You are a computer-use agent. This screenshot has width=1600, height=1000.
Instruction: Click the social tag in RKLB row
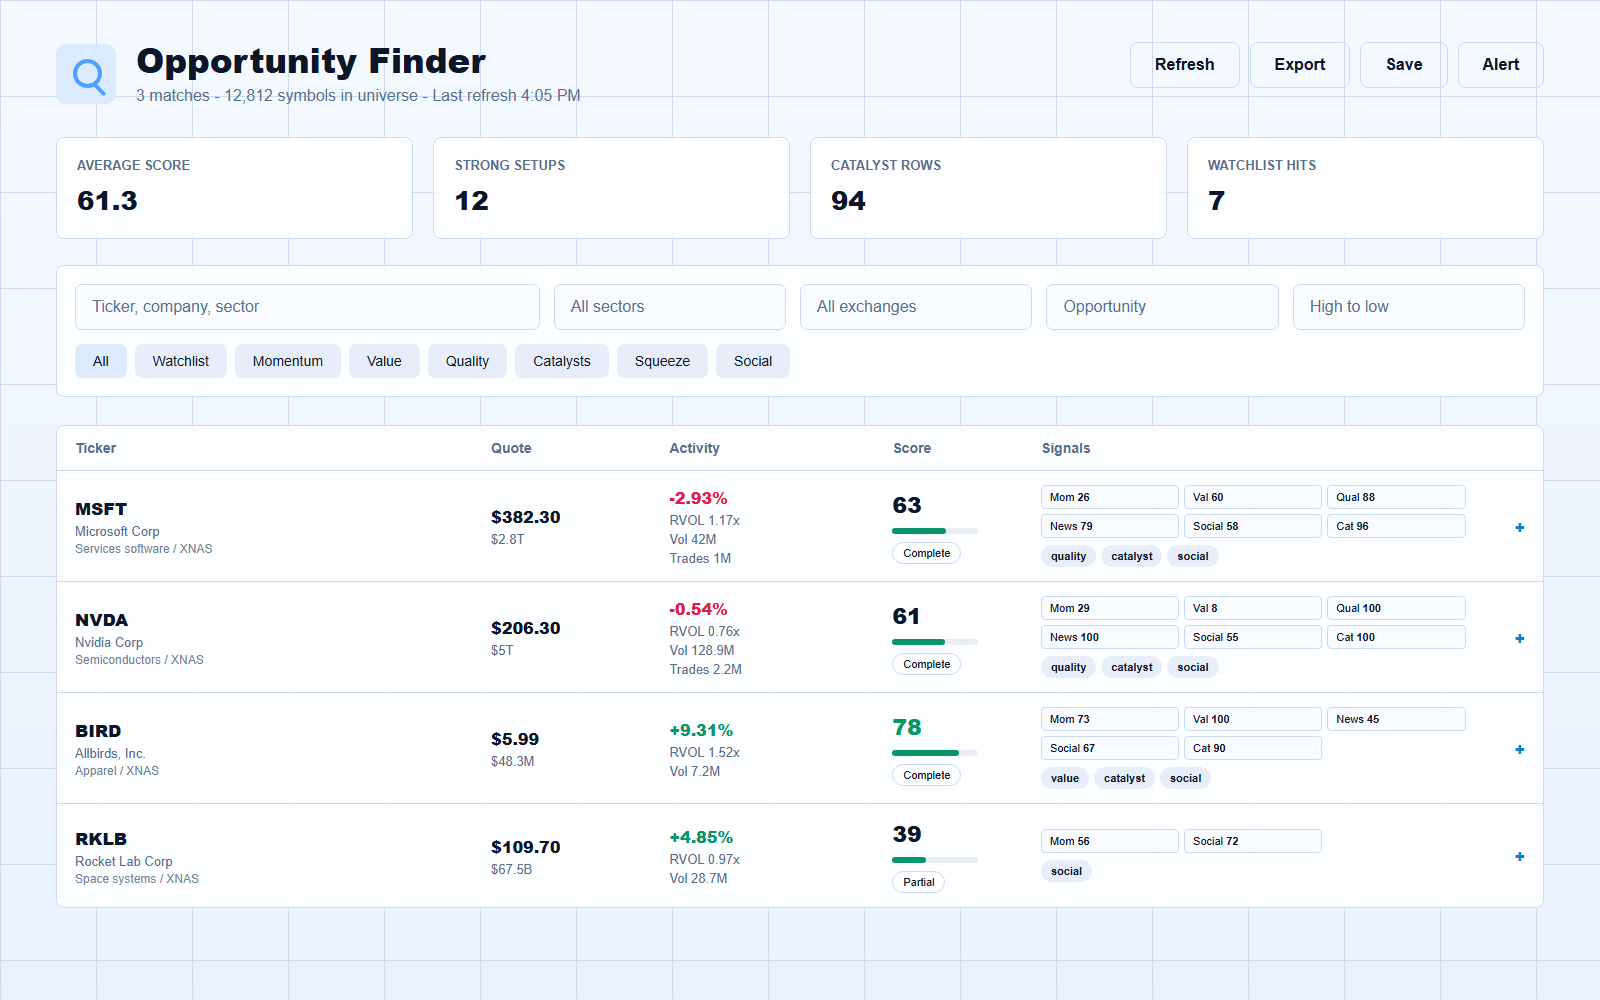1066,871
